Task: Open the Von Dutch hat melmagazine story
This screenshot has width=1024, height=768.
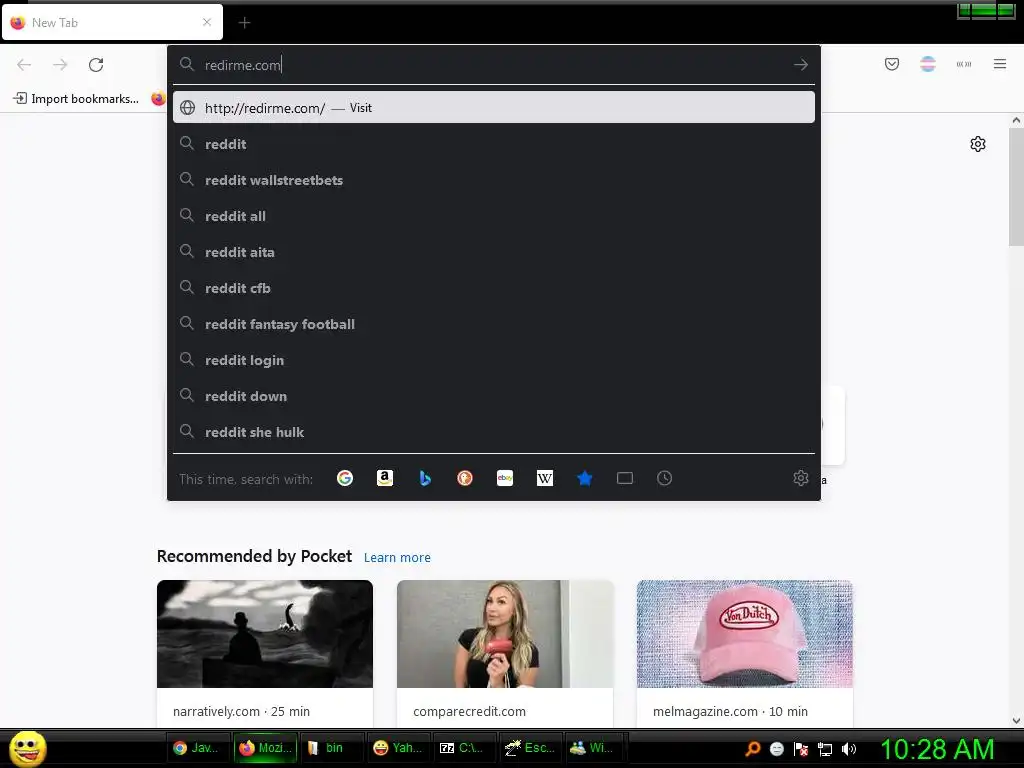Action: coord(744,633)
